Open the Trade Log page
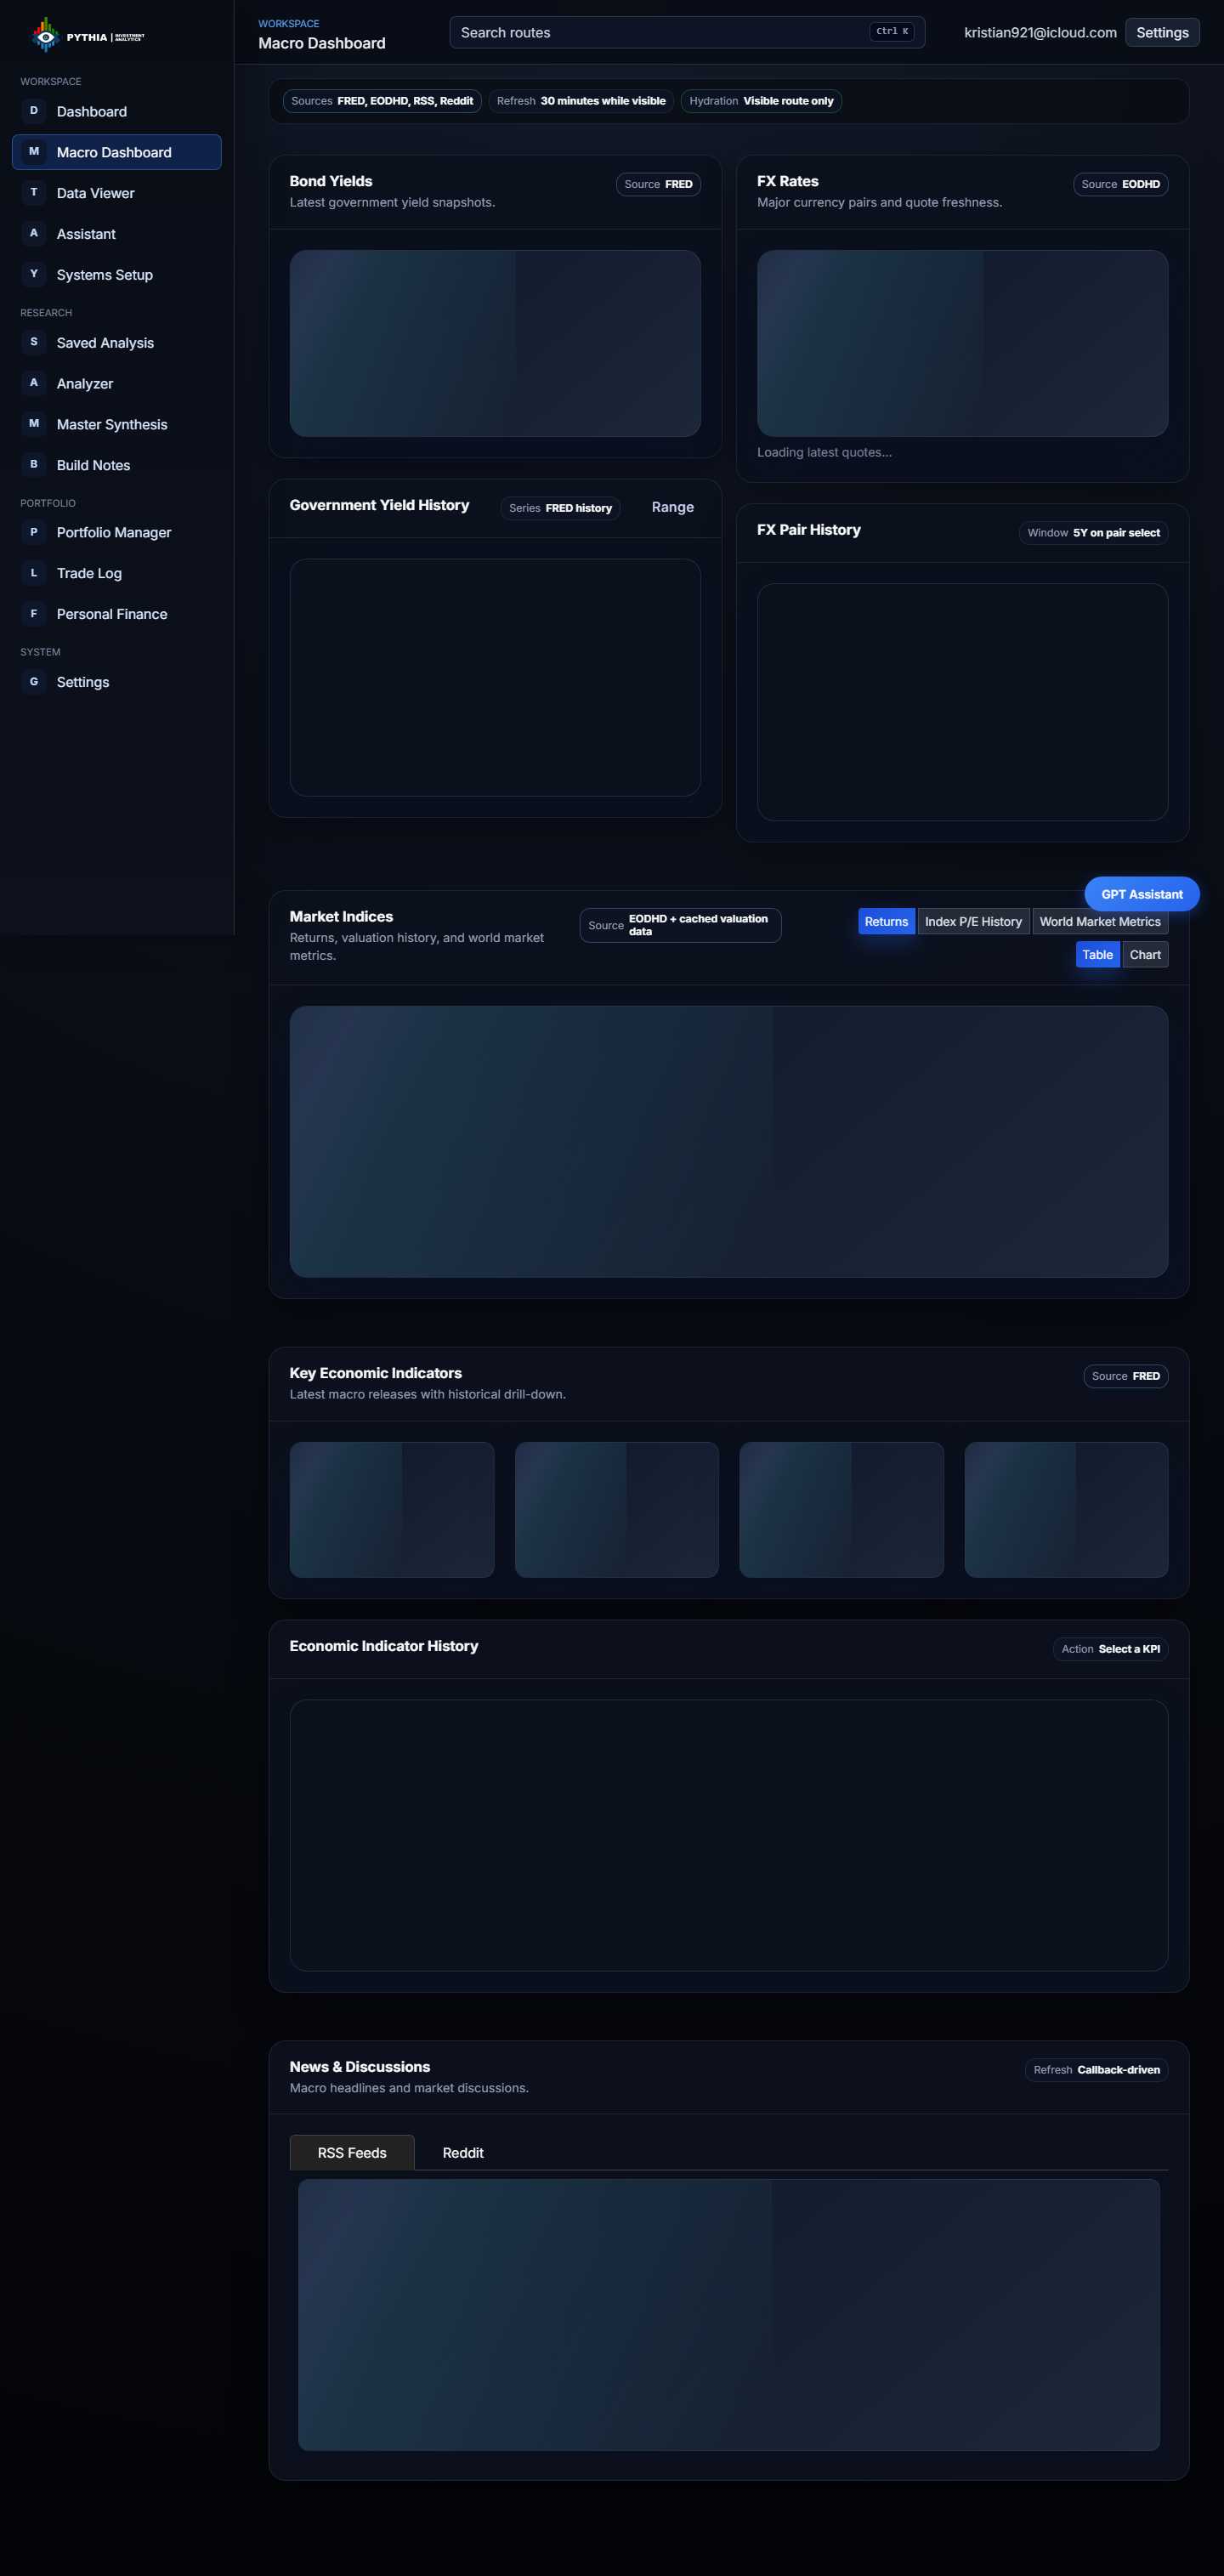 coord(116,573)
